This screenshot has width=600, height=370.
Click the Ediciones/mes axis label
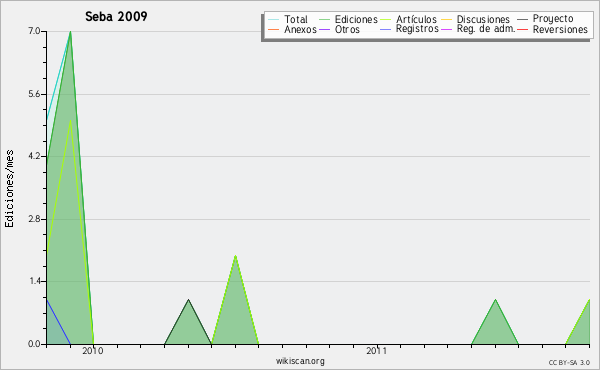[9, 189]
